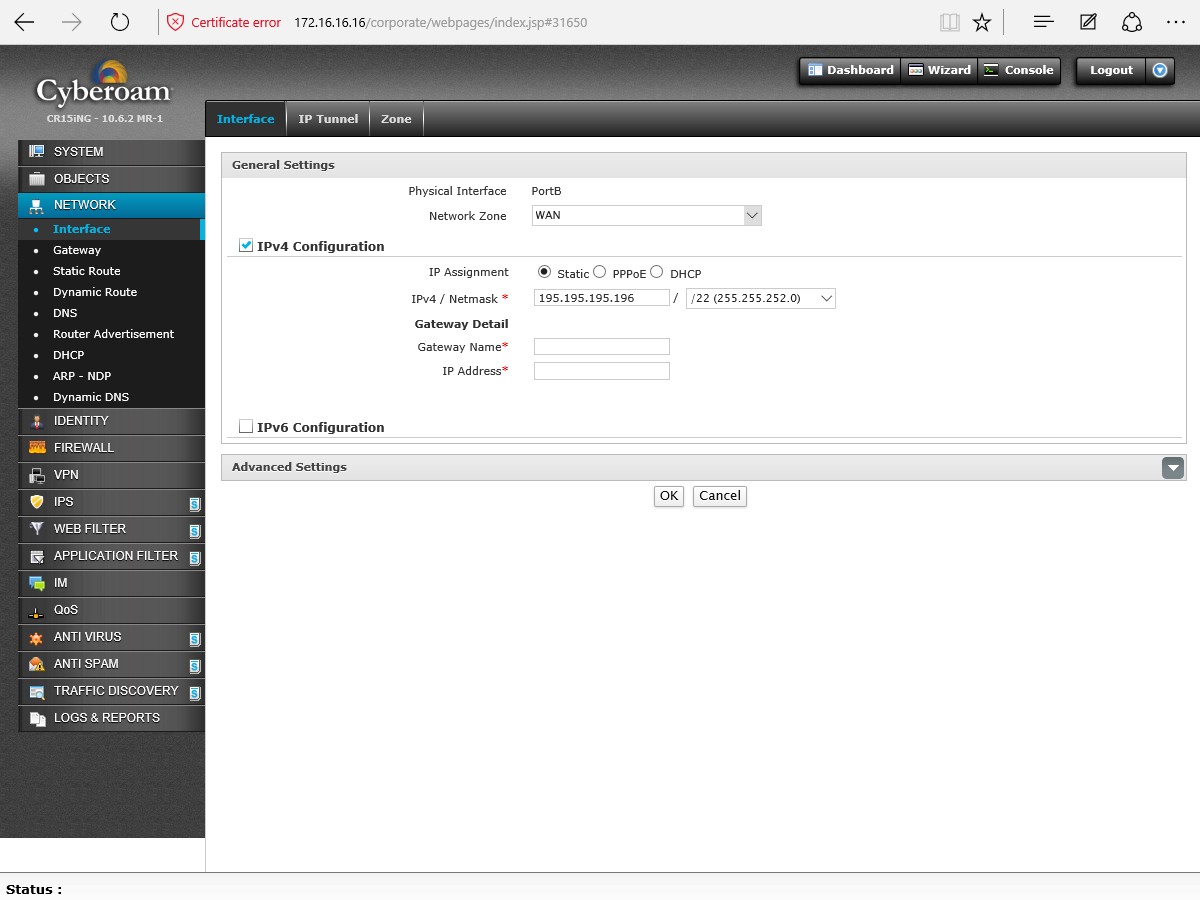Open browser more actions menu

click(1175, 22)
